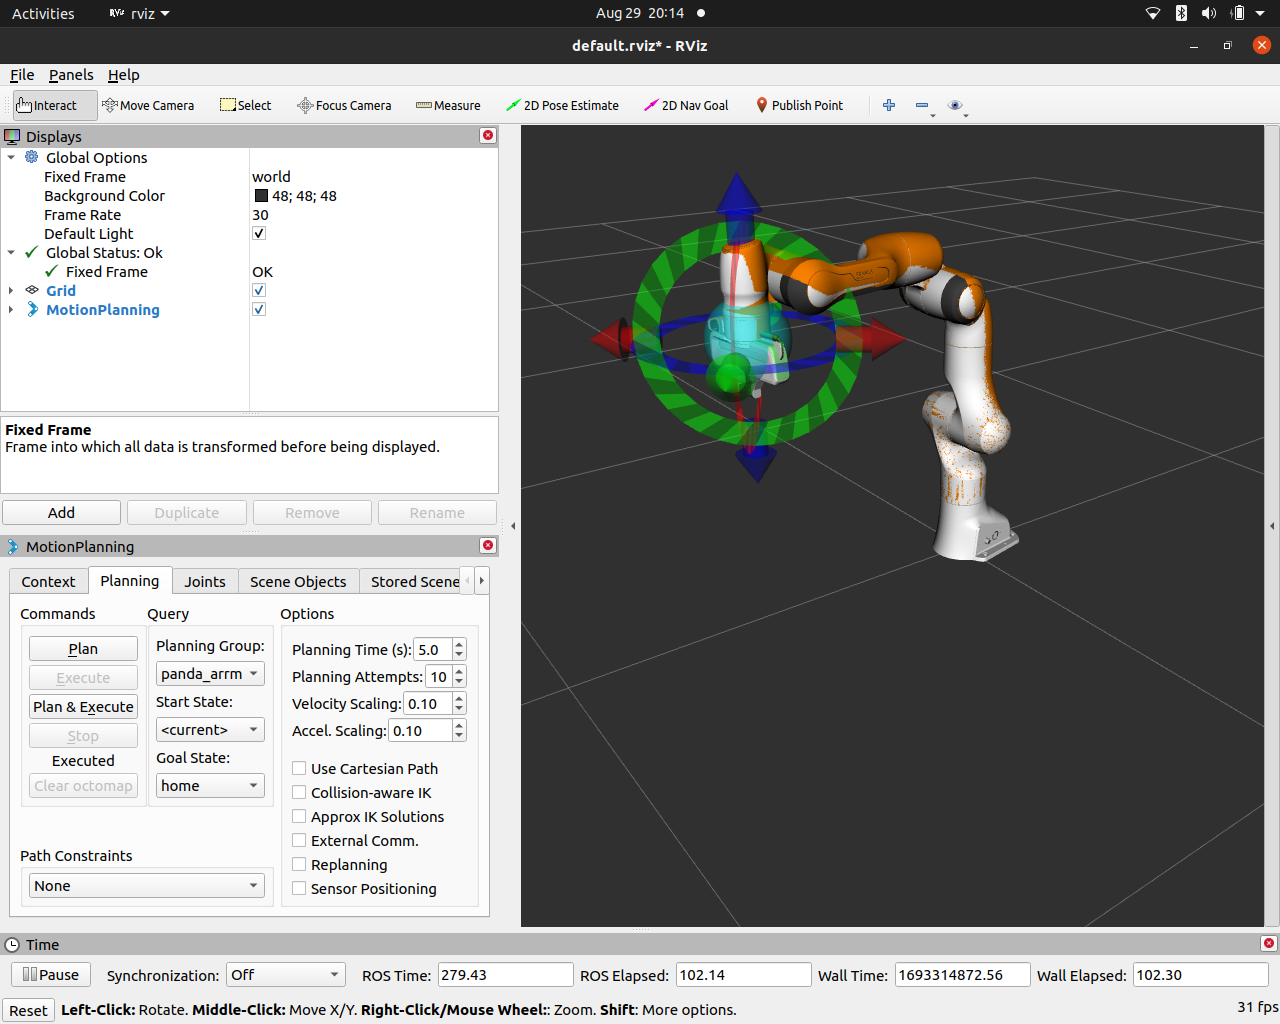Enable the Replanning checkbox
This screenshot has width=1280, height=1024.
click(x=299, y=864)
